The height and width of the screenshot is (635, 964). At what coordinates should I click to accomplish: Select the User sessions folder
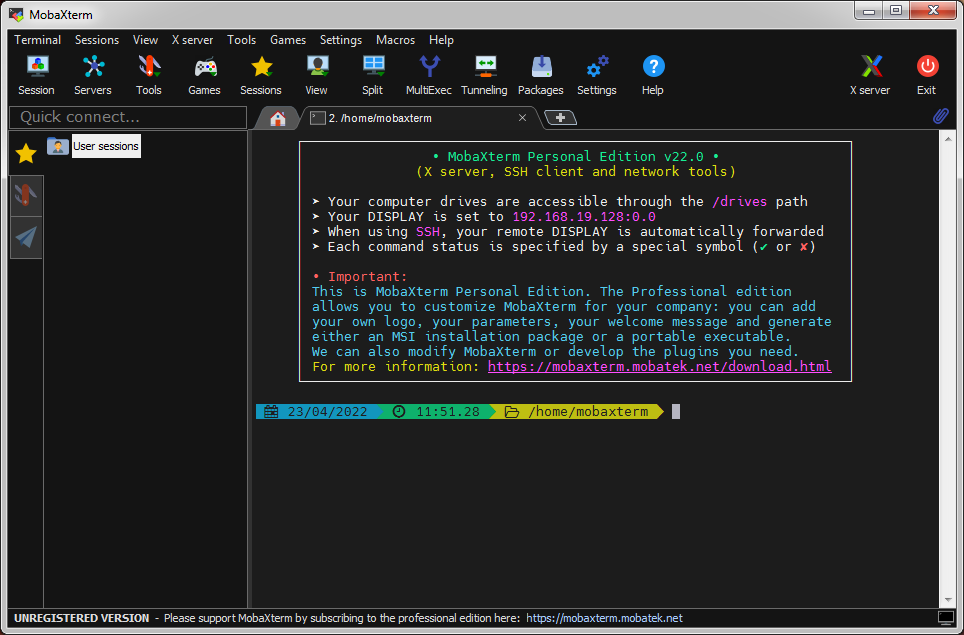(105, 146)
